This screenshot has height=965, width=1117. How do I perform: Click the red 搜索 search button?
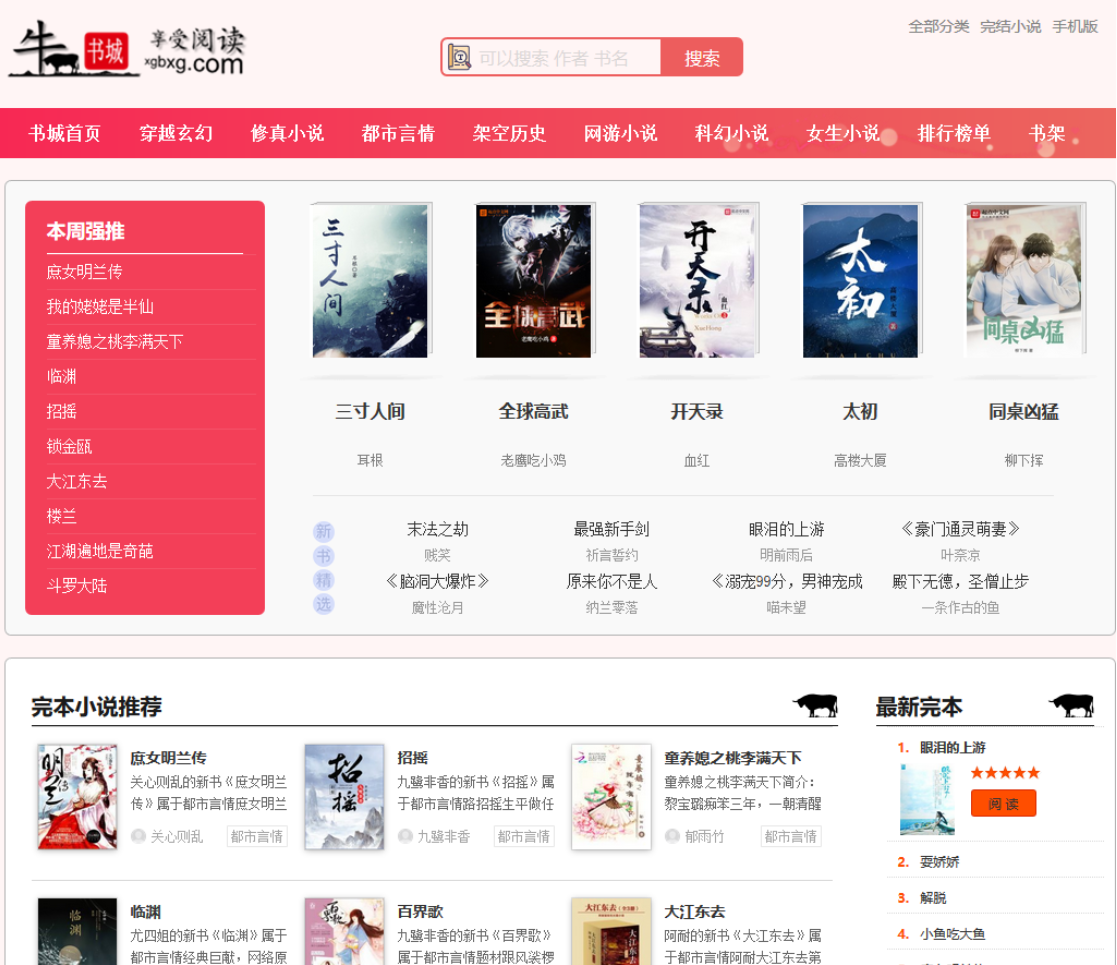click(x=702, y=58)
